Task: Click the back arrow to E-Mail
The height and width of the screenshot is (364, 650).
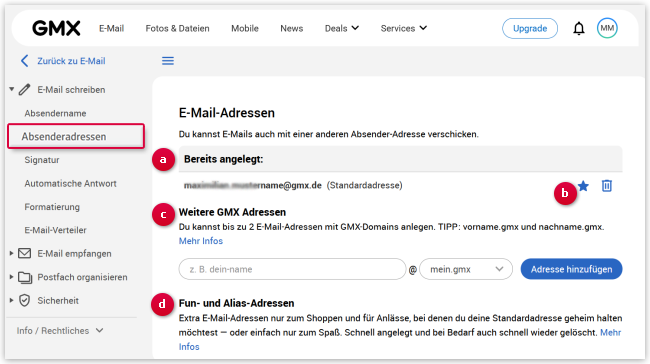Action: click(x=24, y=61)
